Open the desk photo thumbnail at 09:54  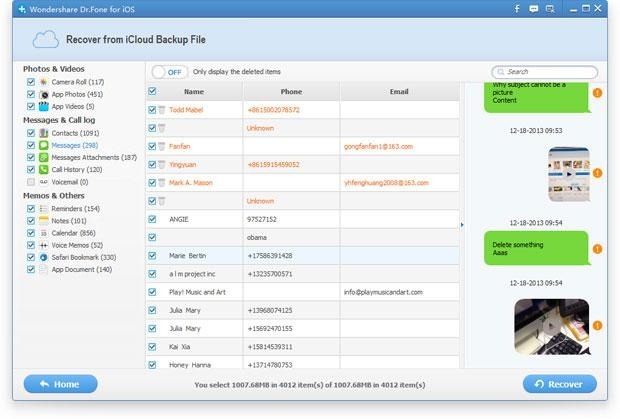[552, 327]
